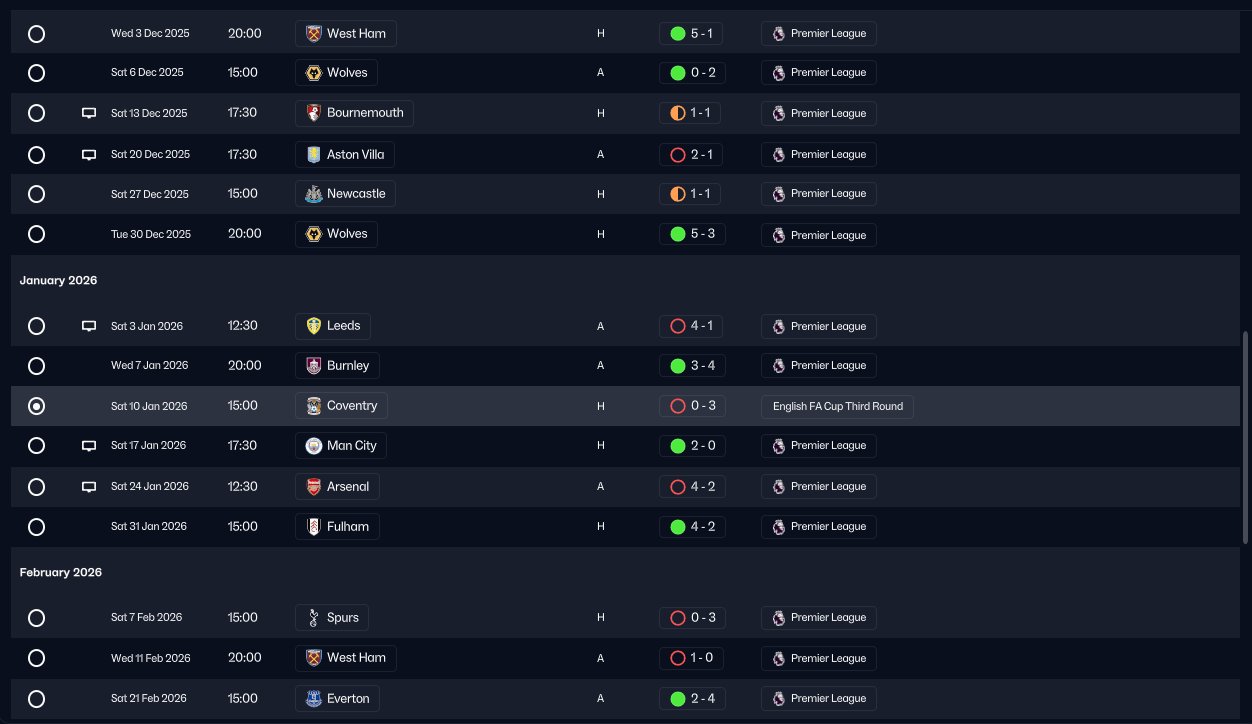The width and height of the screenshot is (1252, 724).
Task: Select the radio button for Coventry fixture
Action: pyautogui.click(x=36, y=406)
